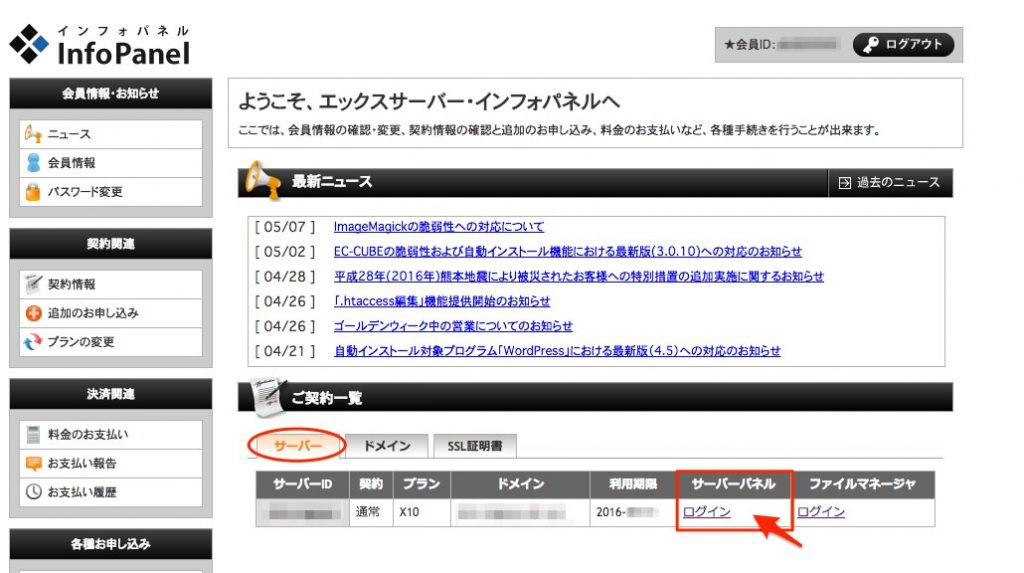1024x573 pixels.
Task: Click the 利用期限 column header
Action: point(633,485)
